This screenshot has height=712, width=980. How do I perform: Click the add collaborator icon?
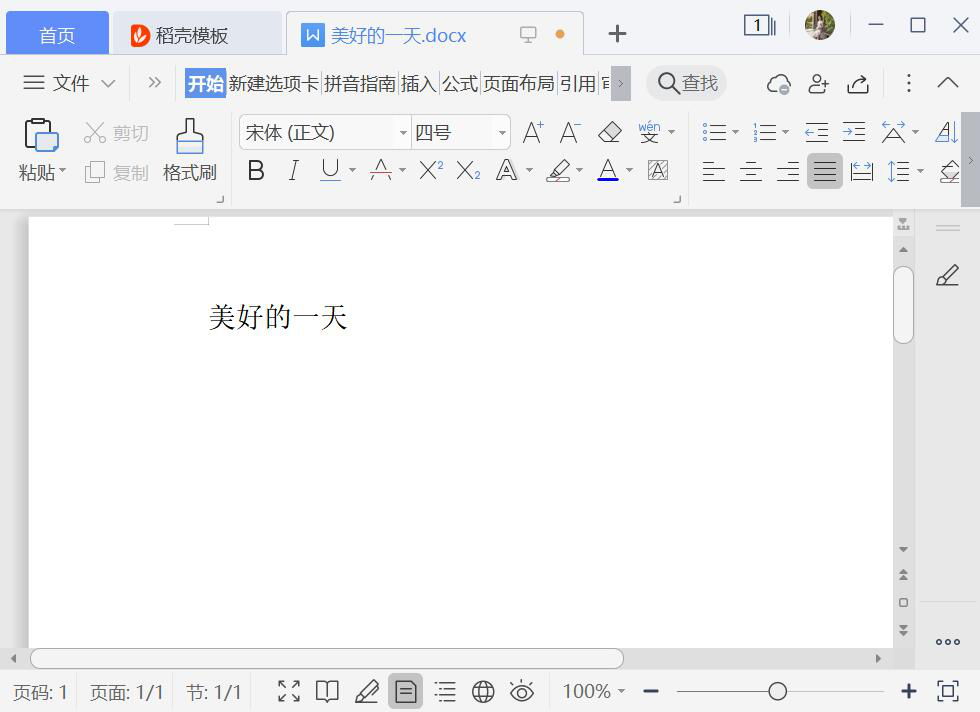(818, 84)
